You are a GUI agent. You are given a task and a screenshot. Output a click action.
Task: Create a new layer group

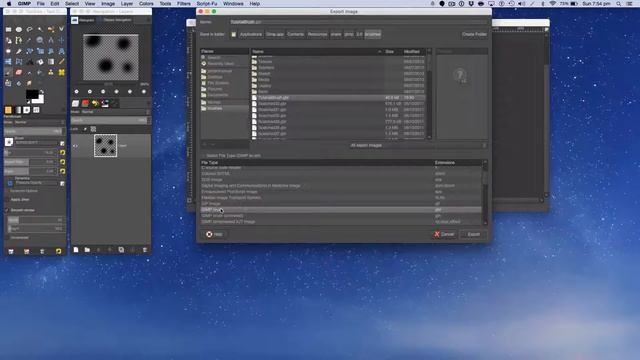coord(87,249)
